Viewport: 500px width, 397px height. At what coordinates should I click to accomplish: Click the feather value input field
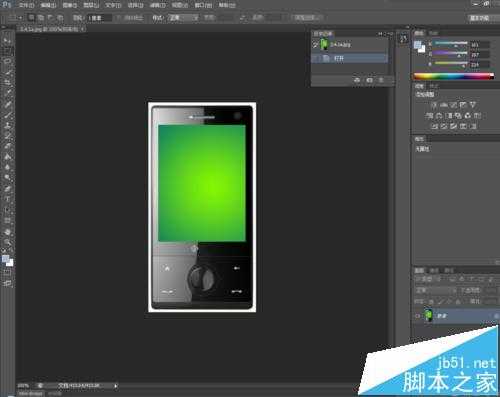[x=100, y=18]
